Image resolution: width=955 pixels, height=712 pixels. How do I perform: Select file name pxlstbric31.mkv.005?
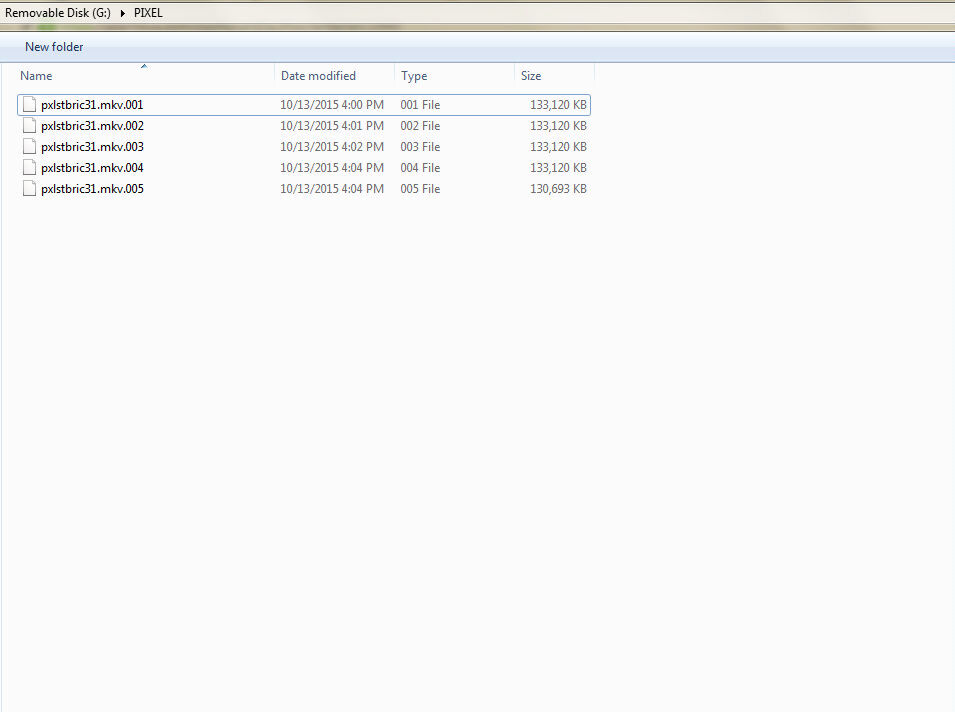(93, 189)
